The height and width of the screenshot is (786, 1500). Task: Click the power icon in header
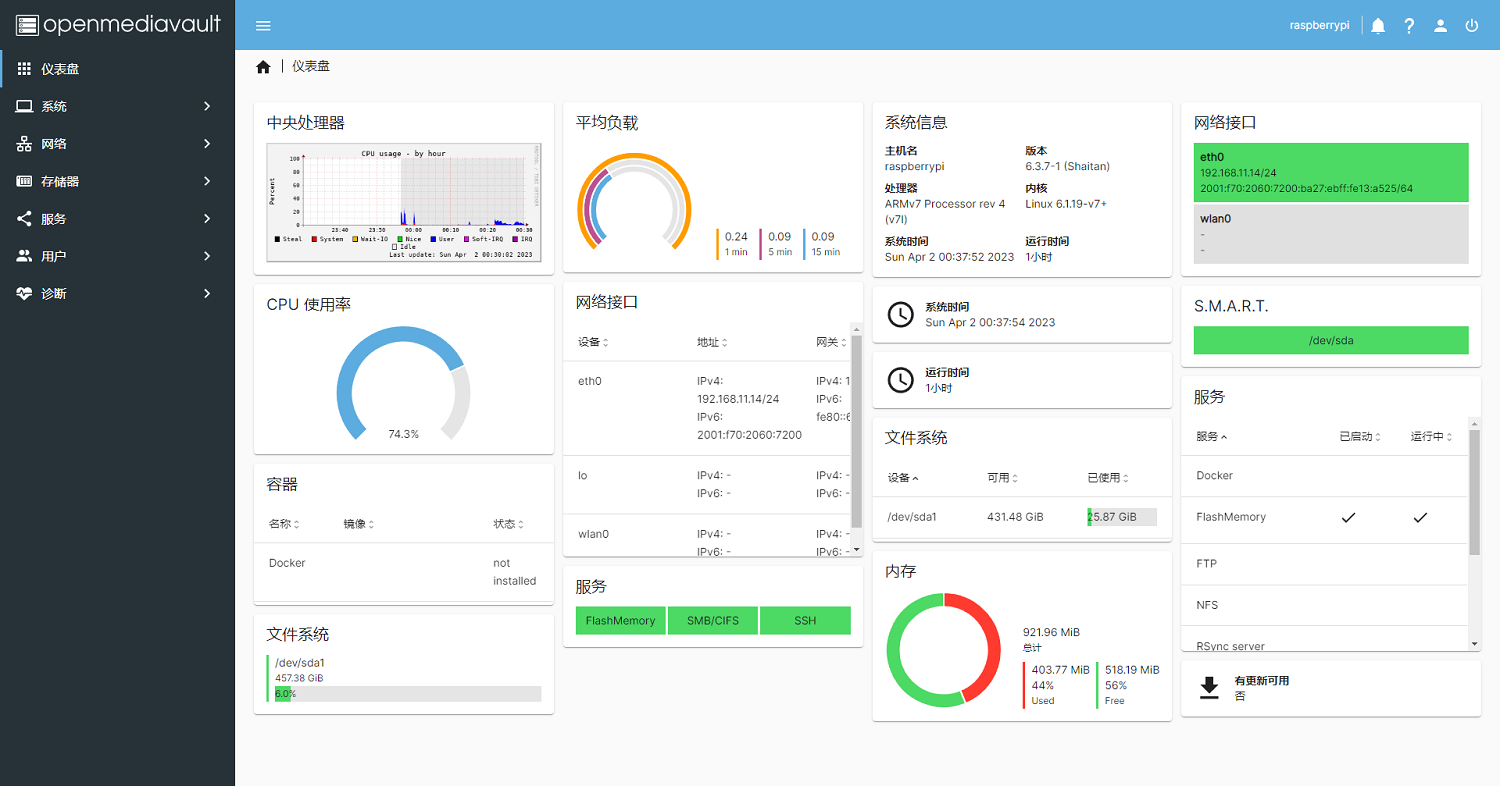tap(1471, 26)
